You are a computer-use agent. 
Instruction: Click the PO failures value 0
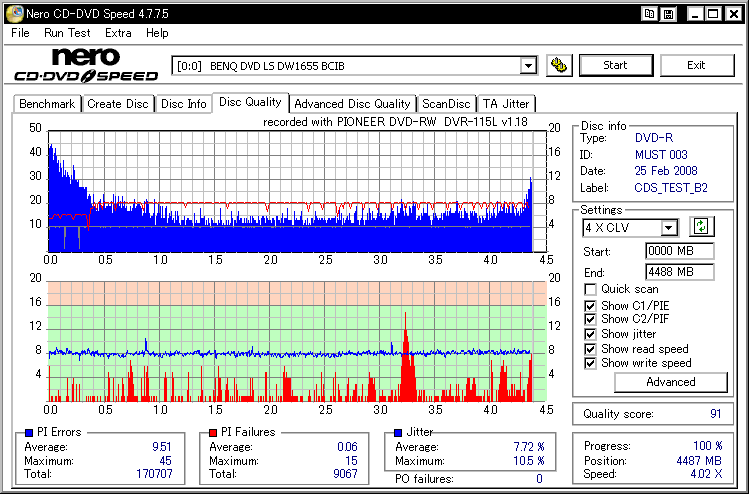click(539, 478)
